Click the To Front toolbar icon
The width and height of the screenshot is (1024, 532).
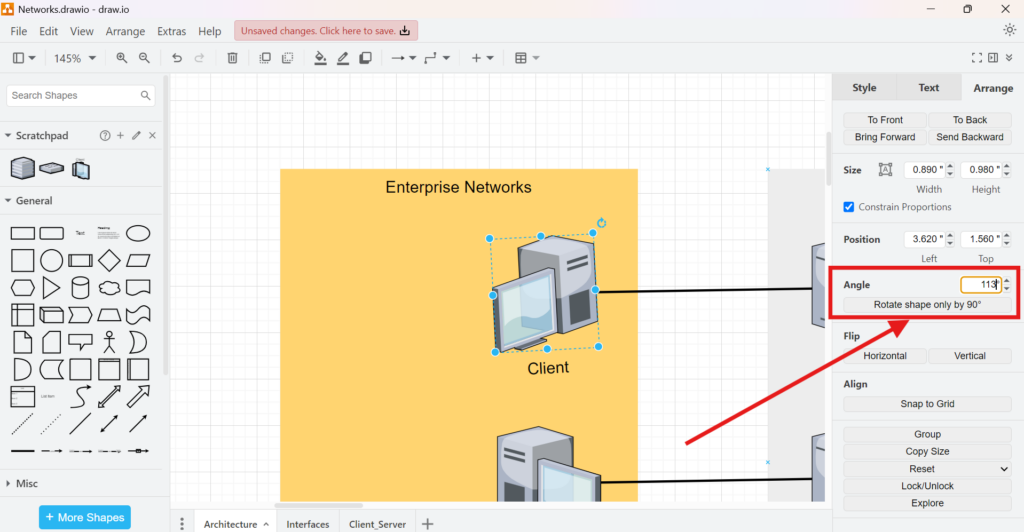point(265,58)
